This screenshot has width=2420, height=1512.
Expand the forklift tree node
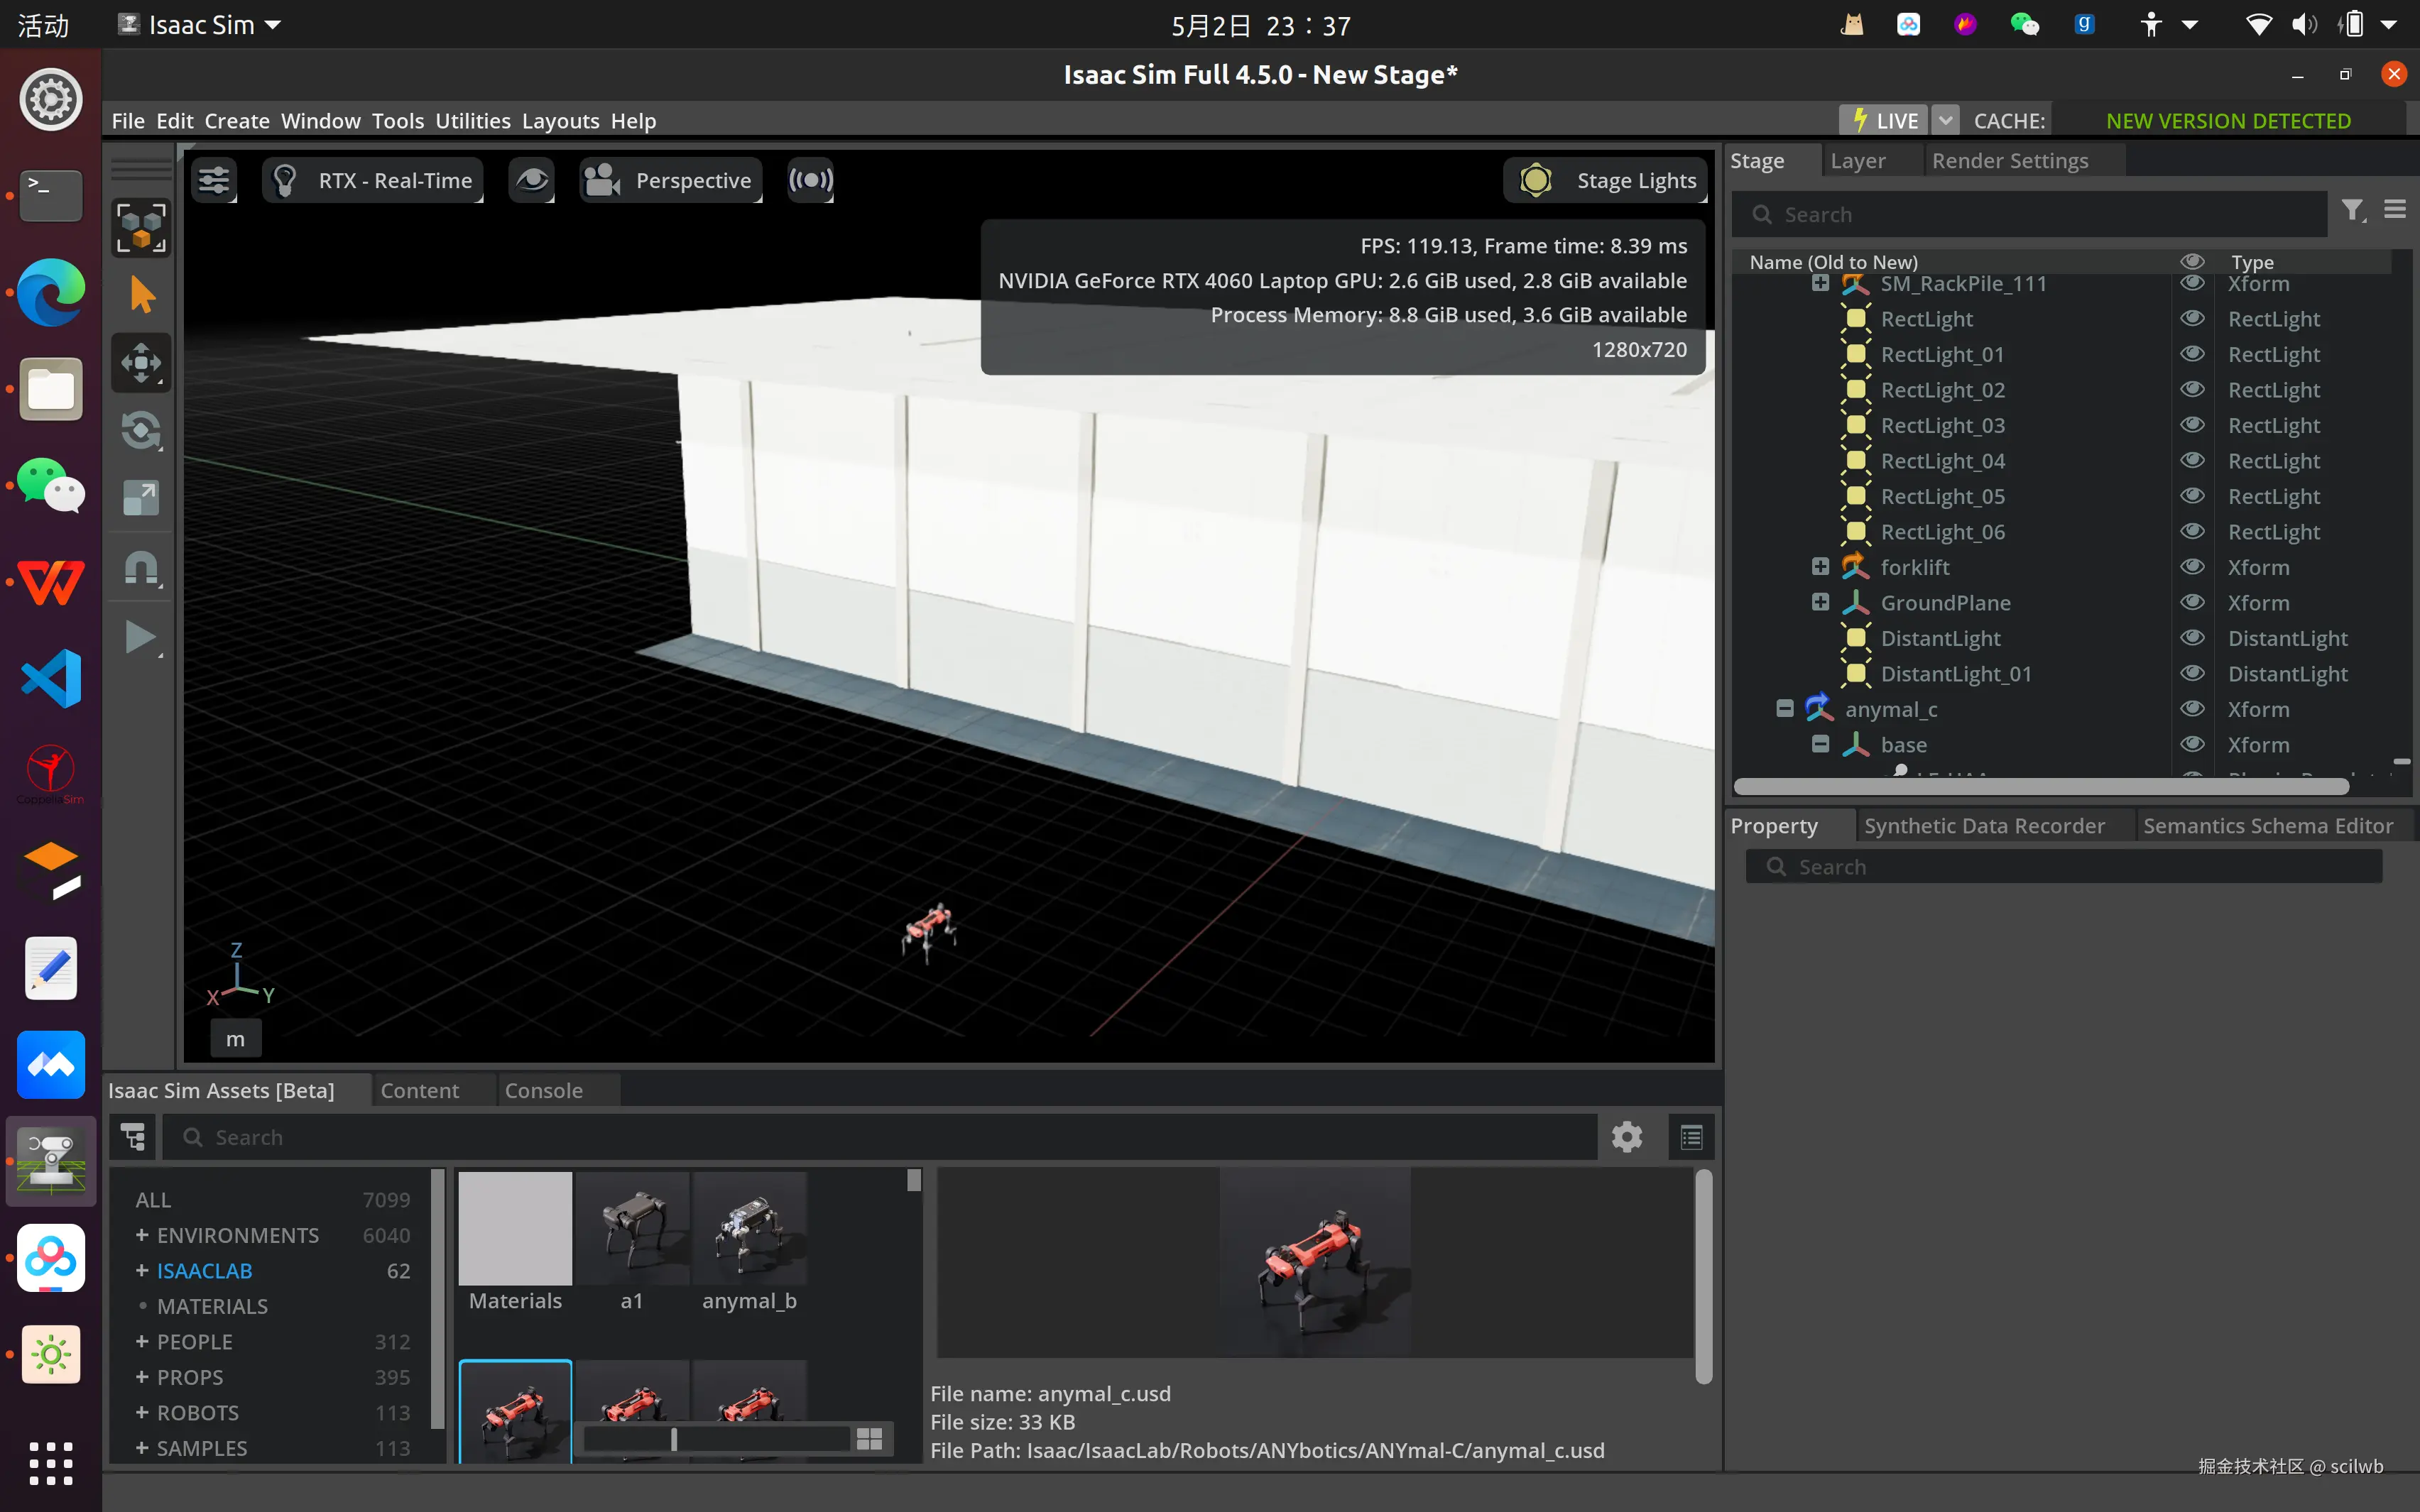[x=1820, y=567]
